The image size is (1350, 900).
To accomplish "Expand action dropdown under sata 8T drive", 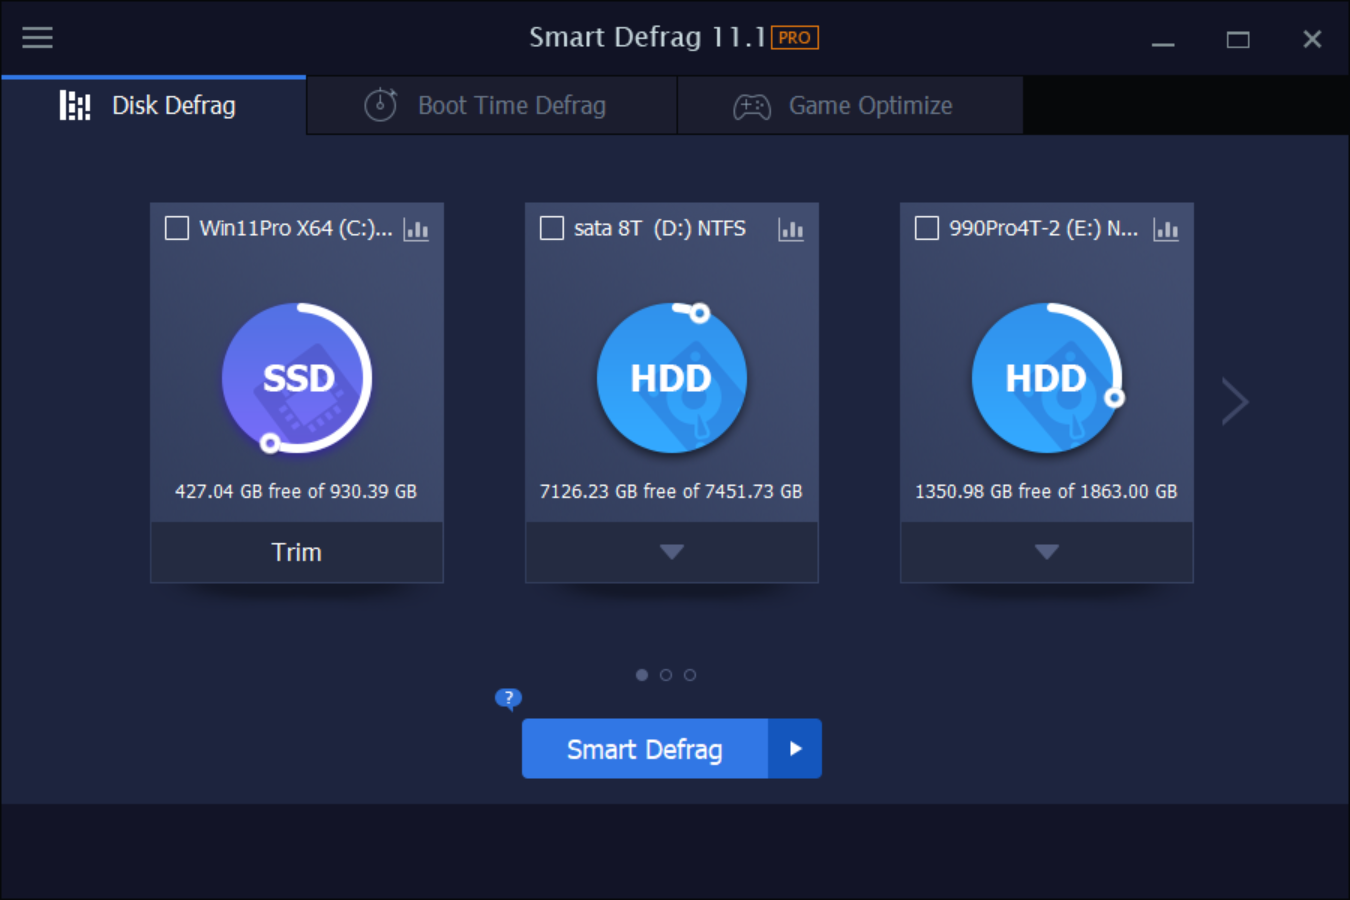I will pos(671,552).
